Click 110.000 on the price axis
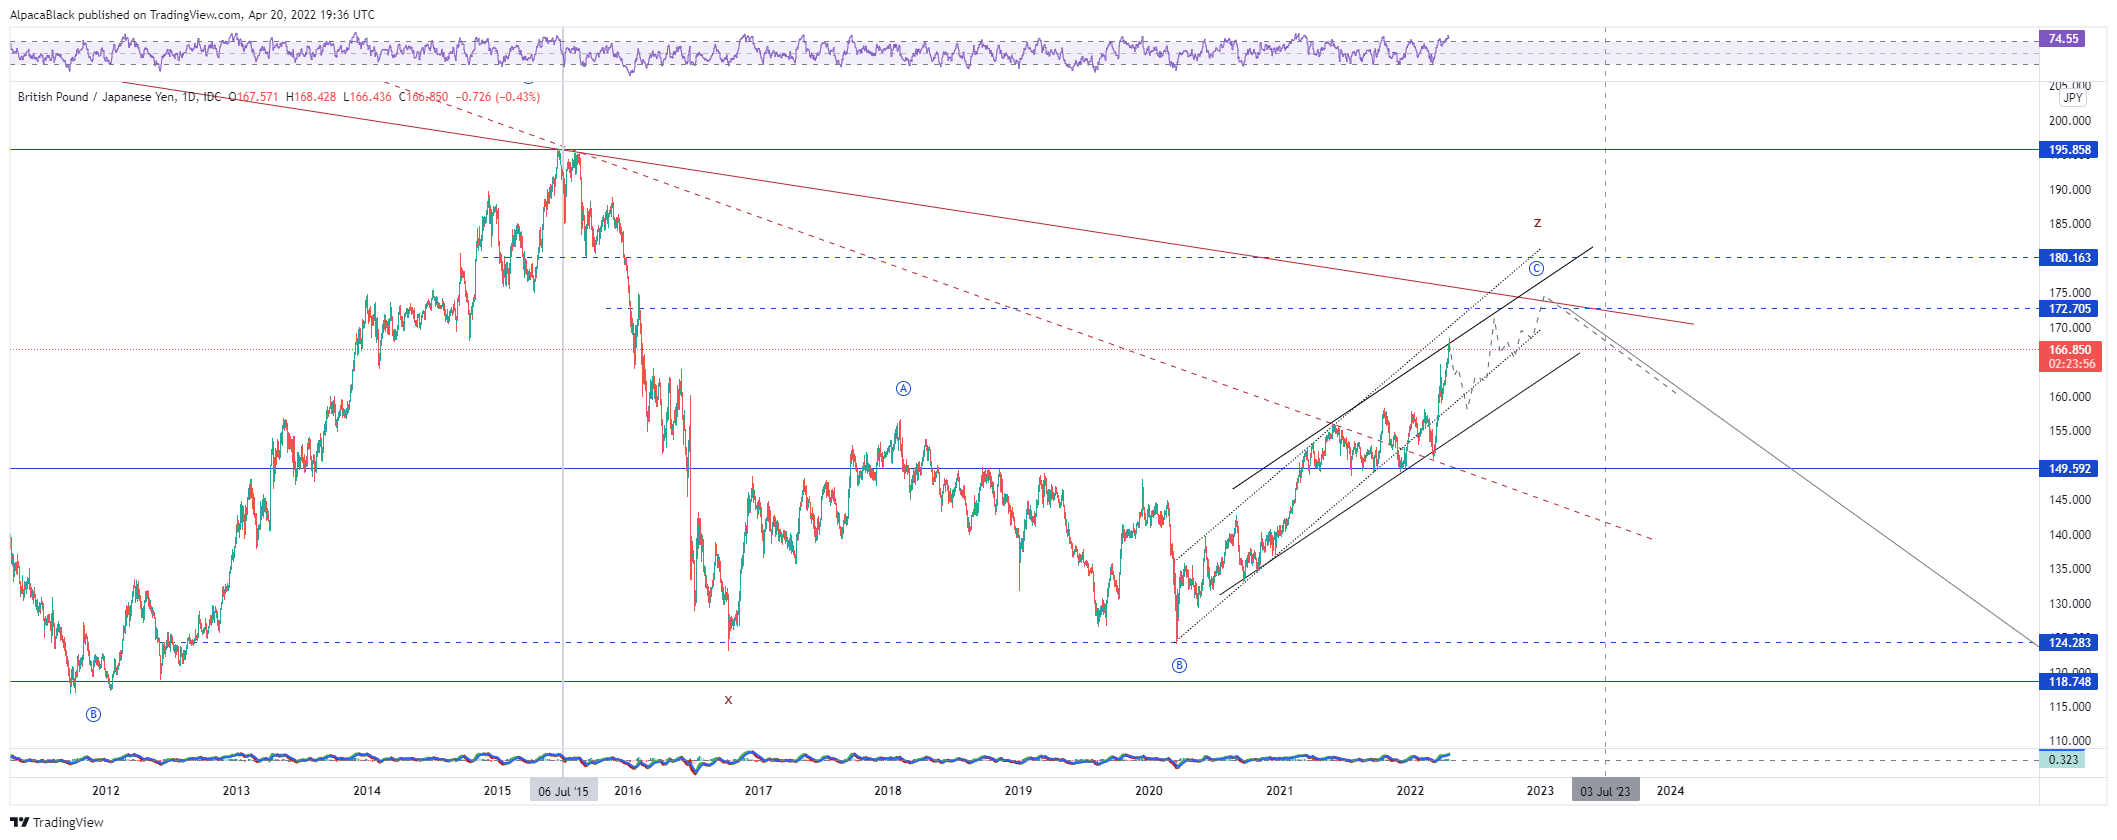Viewport: 2117px width, 840px height. pyautogui.click(x=2069, y=741)
